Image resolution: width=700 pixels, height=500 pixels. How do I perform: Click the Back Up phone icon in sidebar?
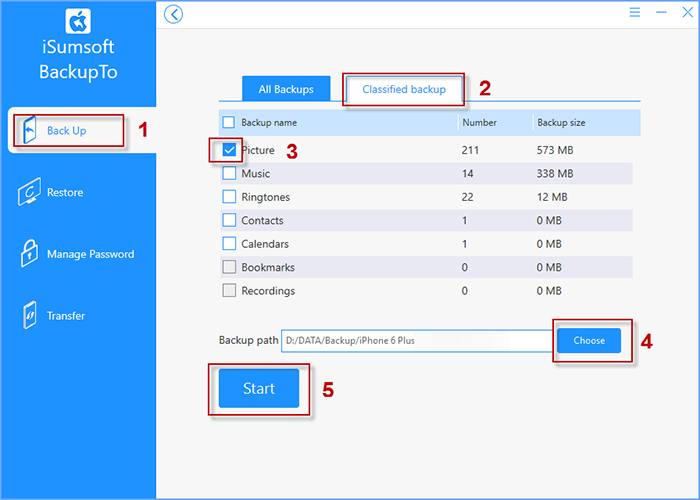click(x=29, y=130)
